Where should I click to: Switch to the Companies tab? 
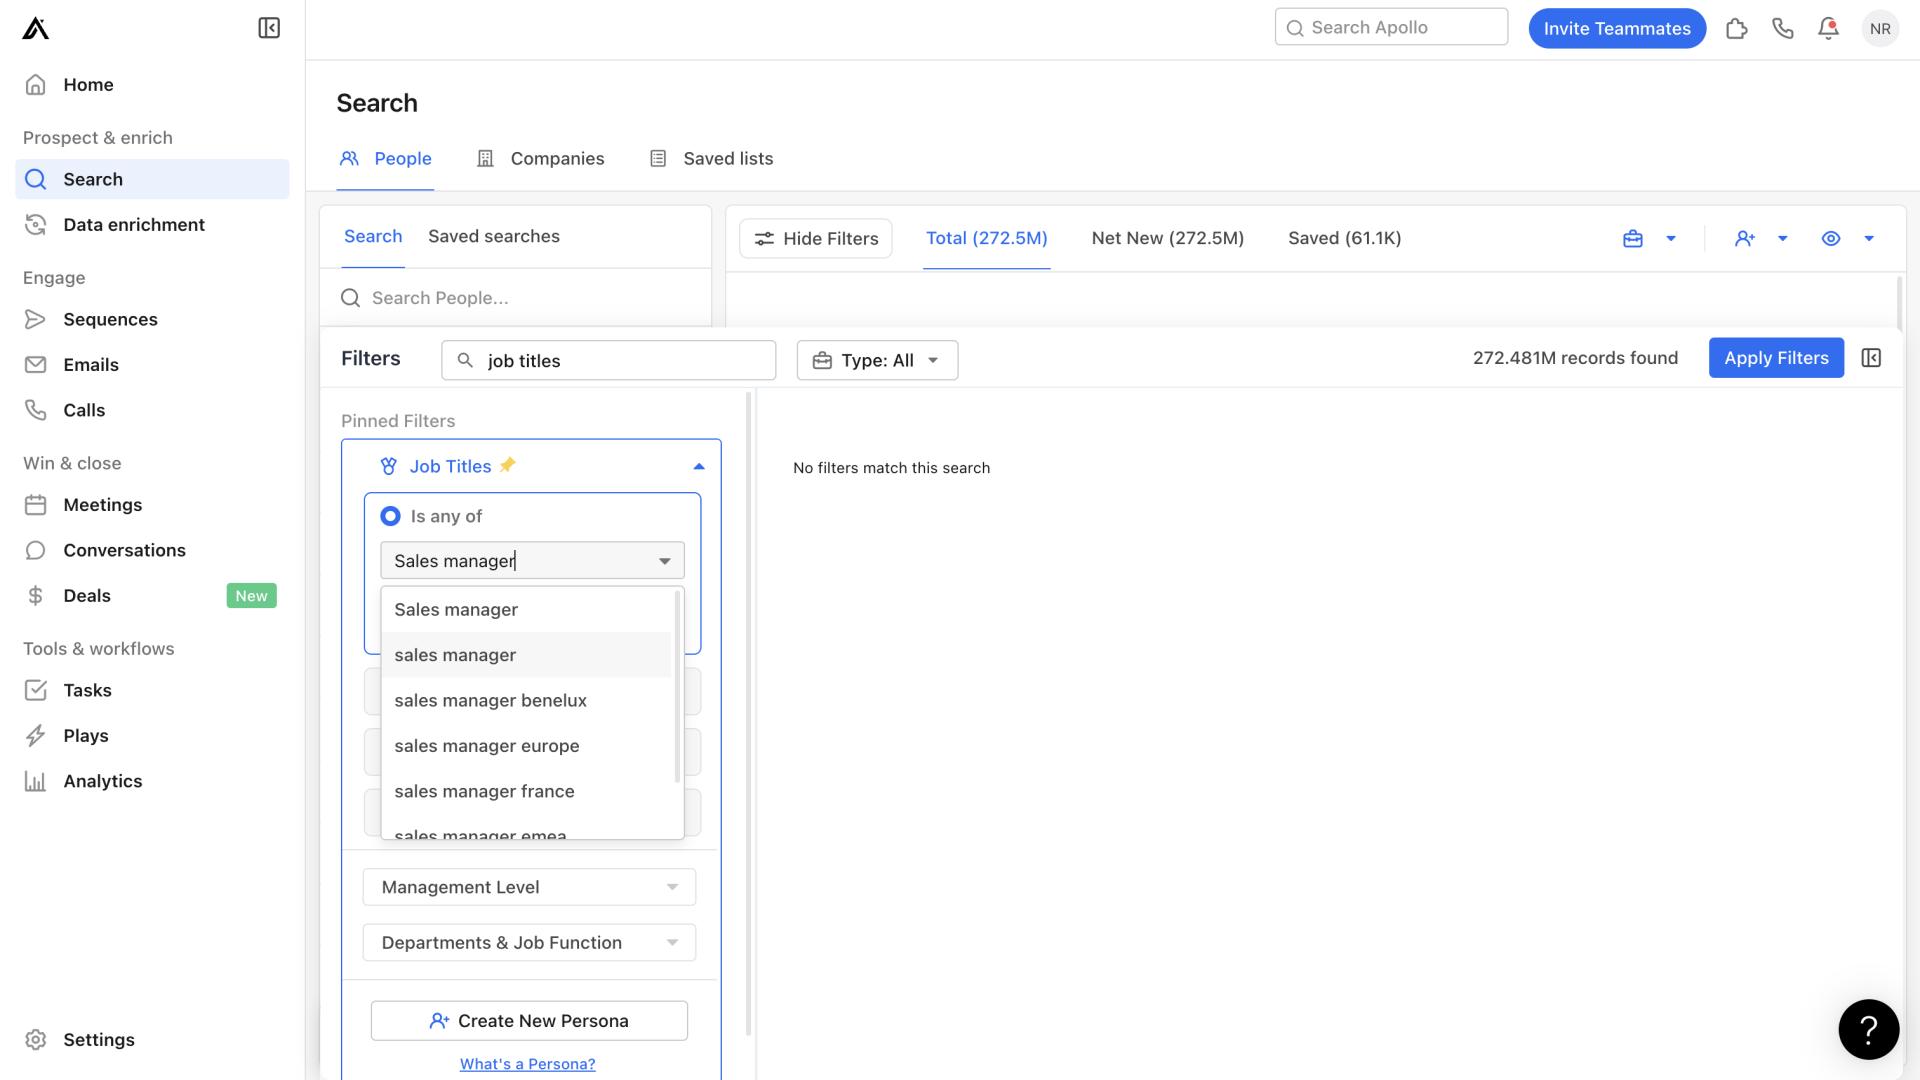coord(541,159)
